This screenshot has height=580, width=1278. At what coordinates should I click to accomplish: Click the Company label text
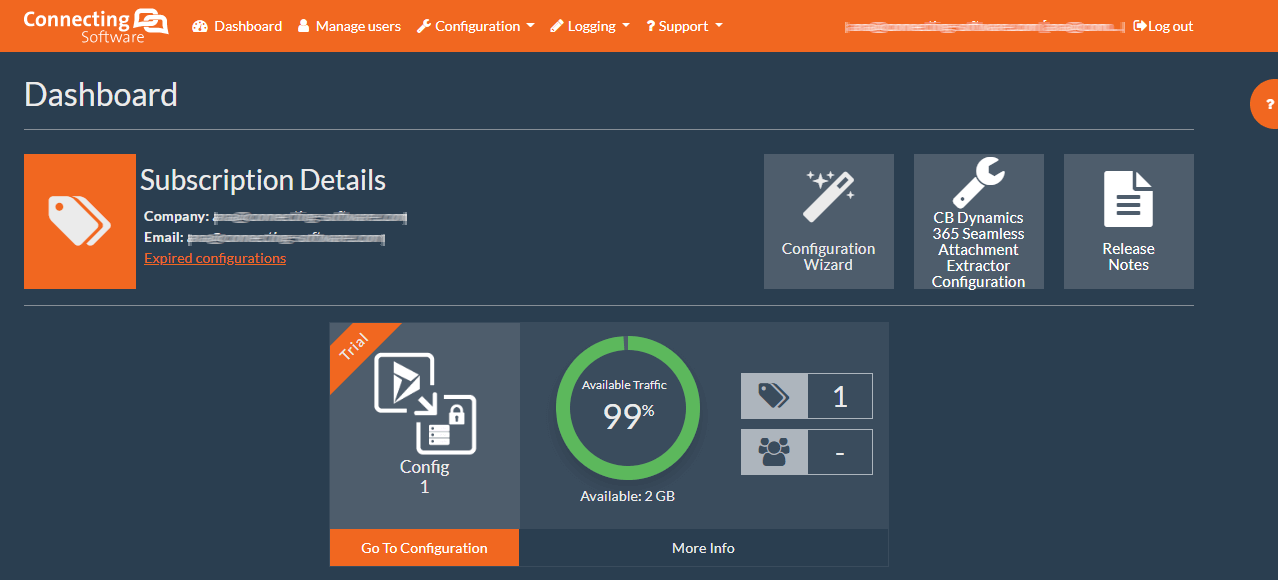tap(177, 216)
